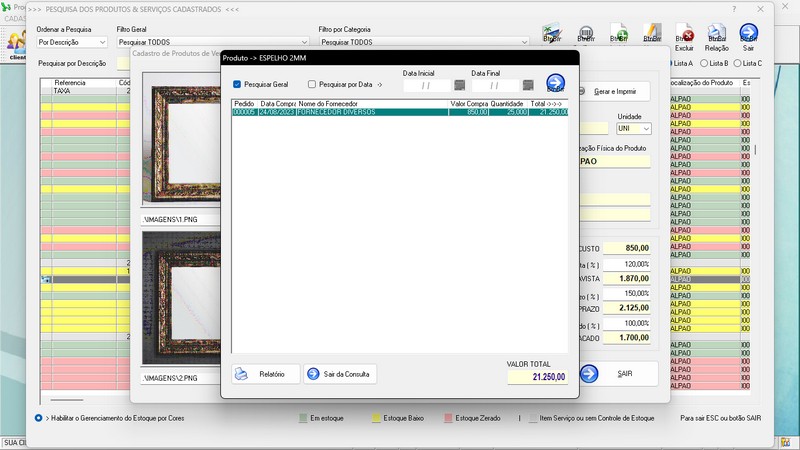Open the Relação report toolbar icon
This screenshot has height=450, width=800.
(x=716, y=37)
